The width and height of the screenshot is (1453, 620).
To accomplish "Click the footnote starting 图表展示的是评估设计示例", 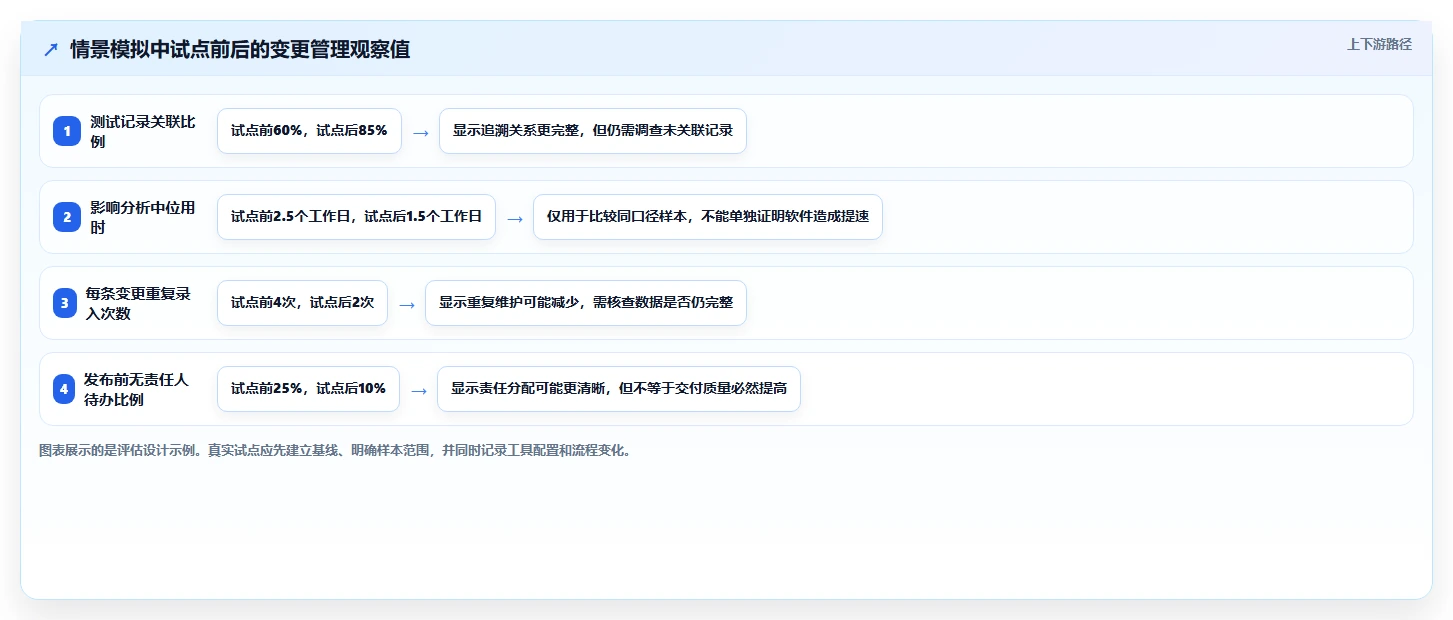I will pos(335,451).
